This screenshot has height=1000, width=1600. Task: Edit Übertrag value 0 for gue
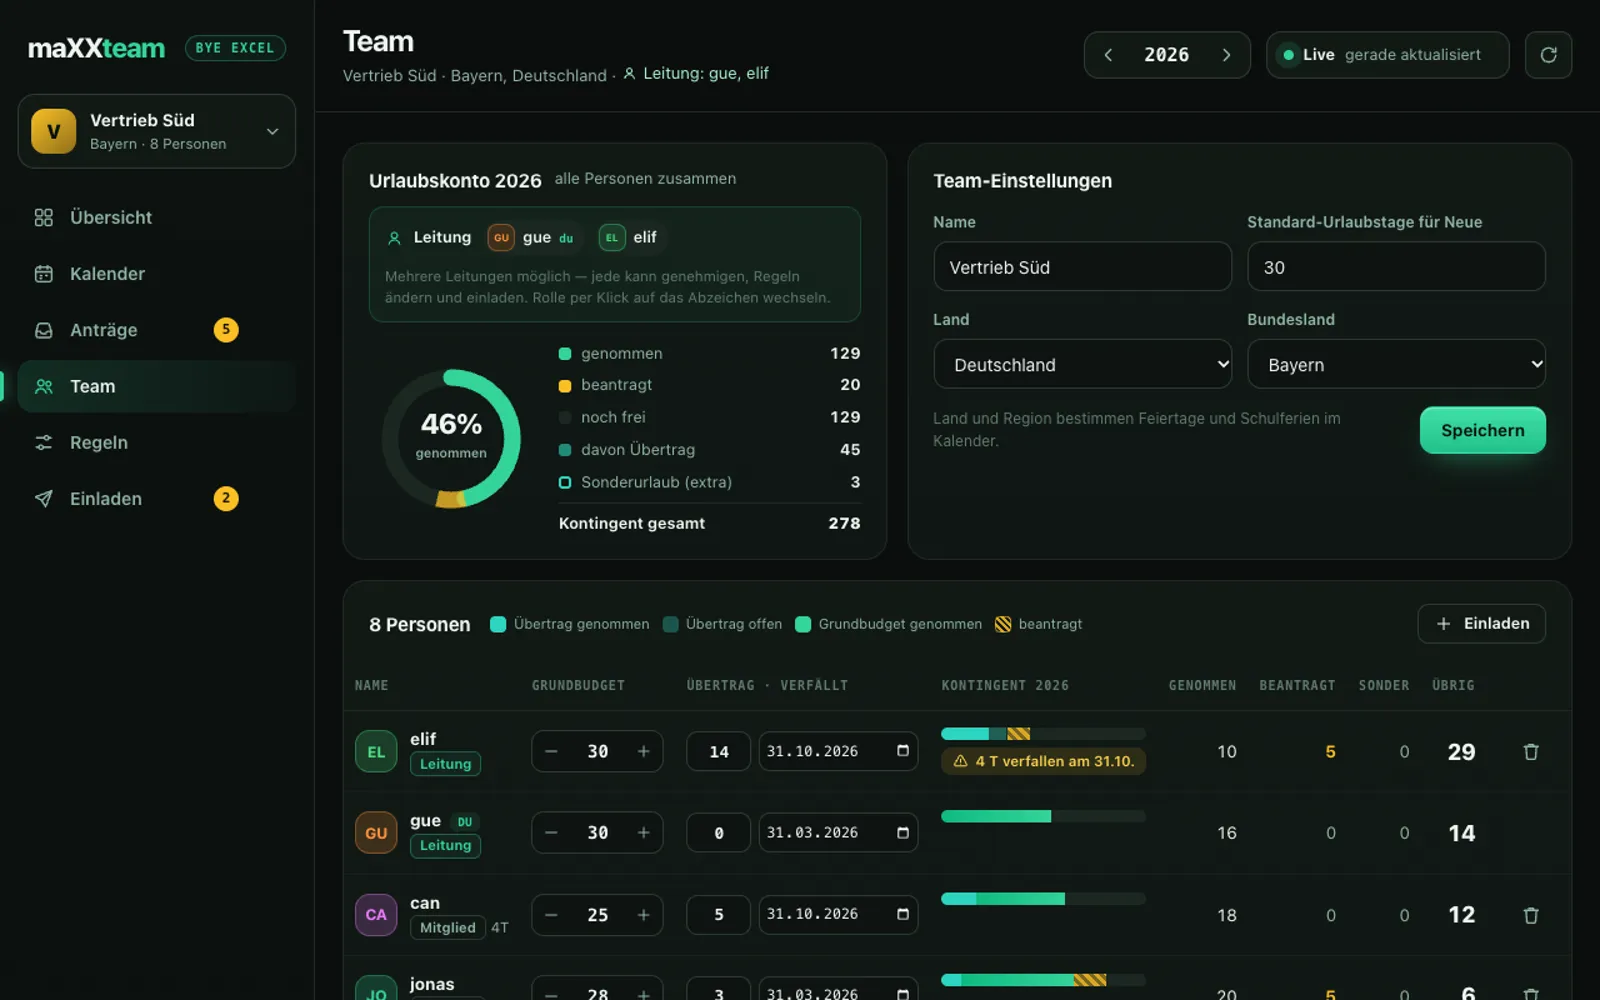[718, 833]
